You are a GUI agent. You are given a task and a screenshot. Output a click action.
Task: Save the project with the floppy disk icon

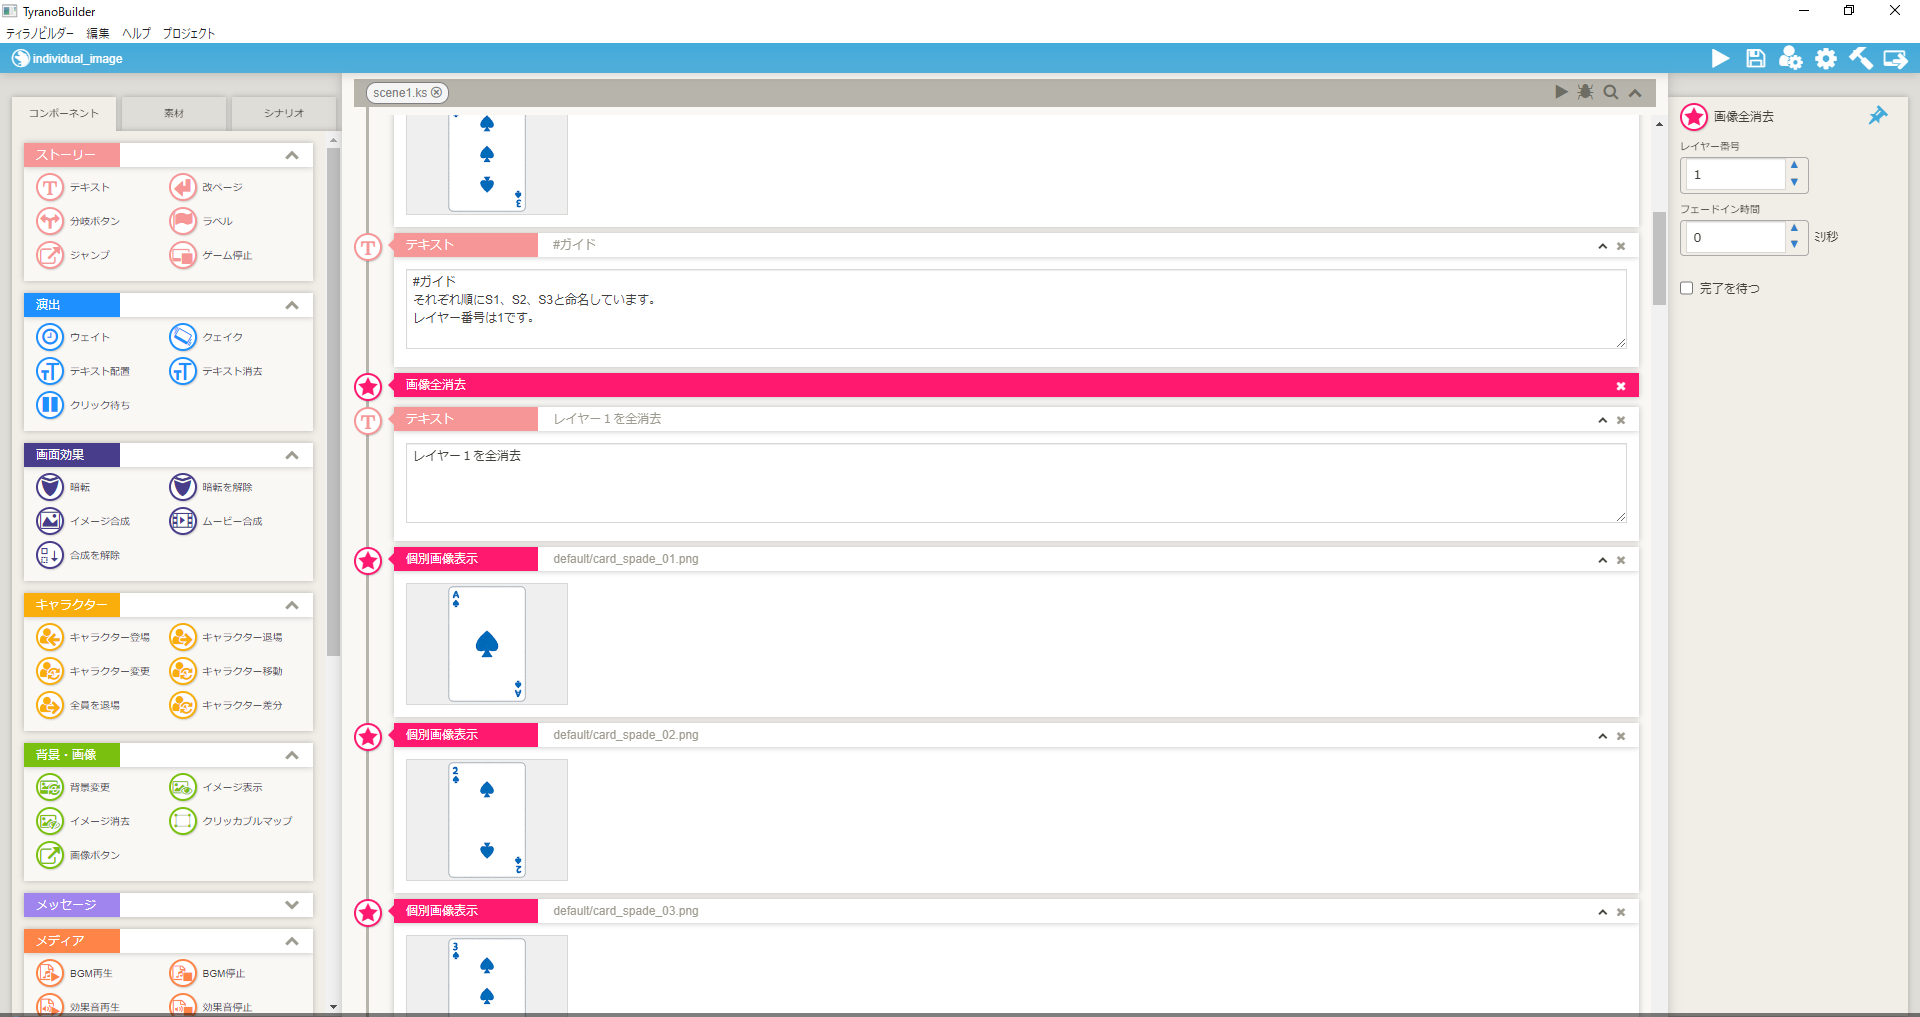click(1755, 59)
